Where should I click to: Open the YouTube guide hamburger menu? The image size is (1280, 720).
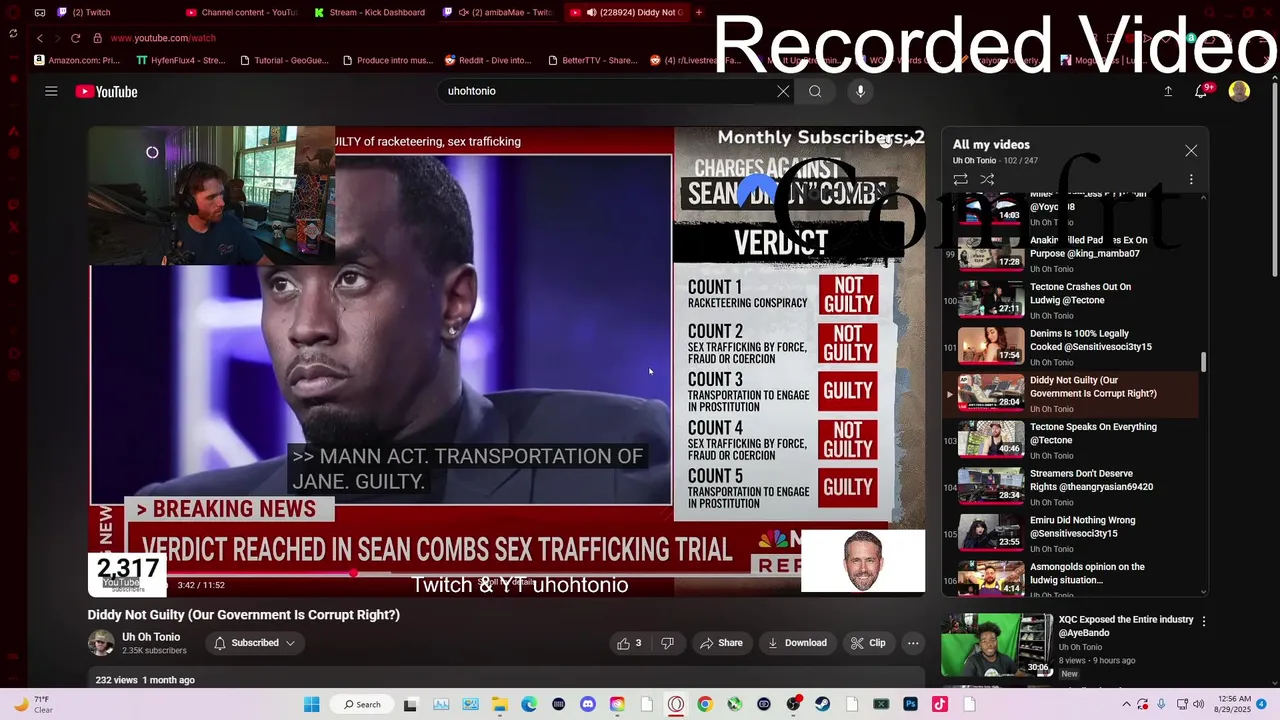coord(51,91)
